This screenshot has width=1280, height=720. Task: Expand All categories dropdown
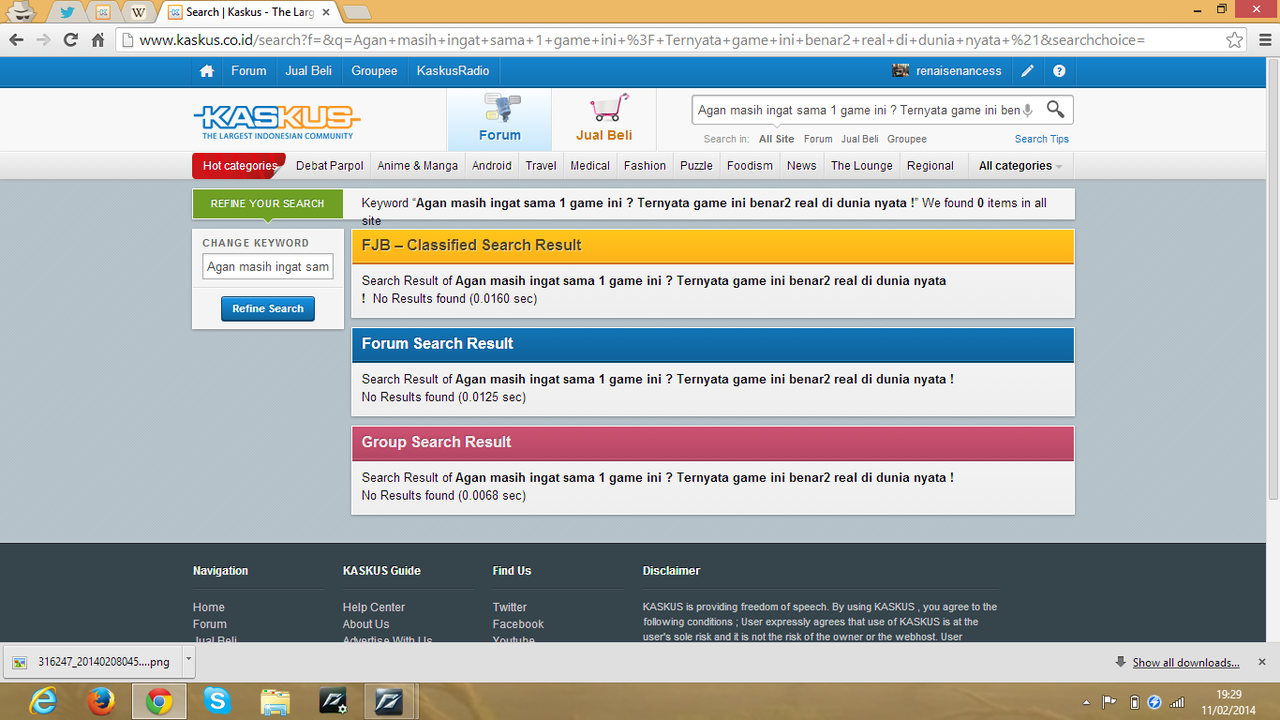pyautogui.click(x=1019, y=166)
